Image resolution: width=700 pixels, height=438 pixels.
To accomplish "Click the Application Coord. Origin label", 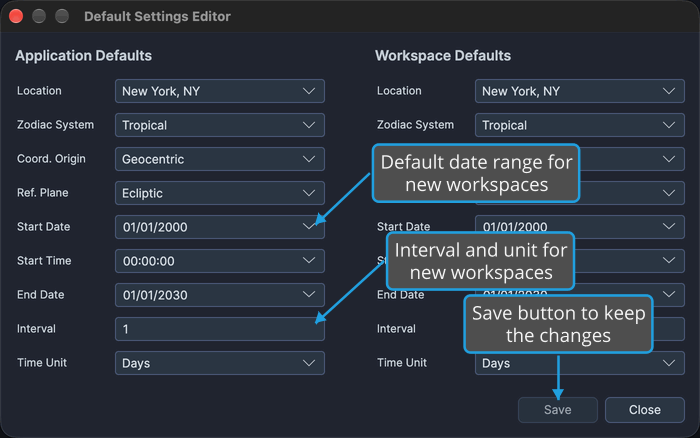I will (x=51, y=159).
